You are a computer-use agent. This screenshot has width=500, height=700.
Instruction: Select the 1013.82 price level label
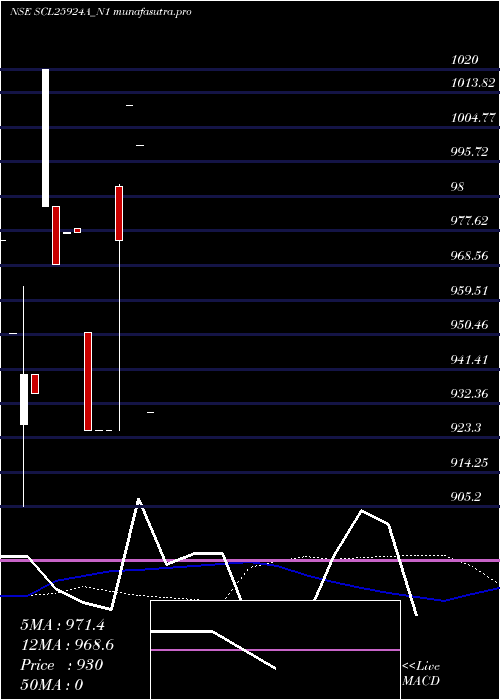(473, 83)
